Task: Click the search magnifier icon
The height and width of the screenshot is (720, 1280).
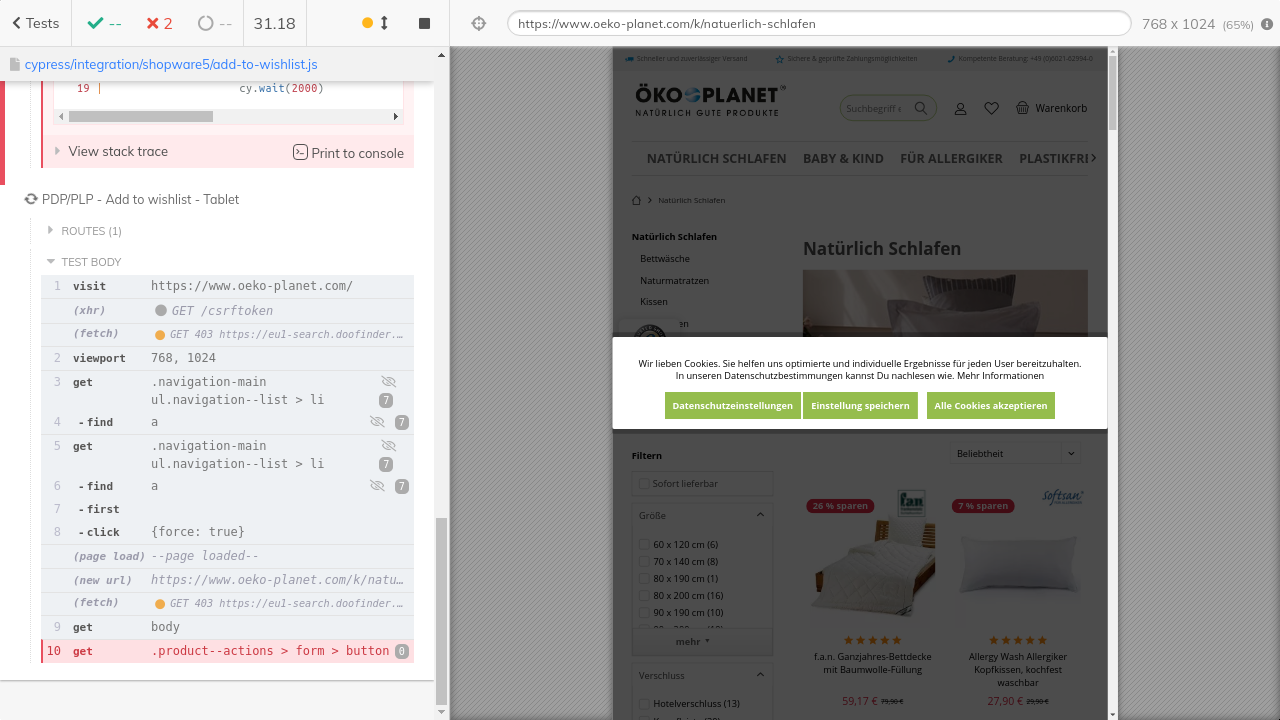Action: click(x=921, y=108)
